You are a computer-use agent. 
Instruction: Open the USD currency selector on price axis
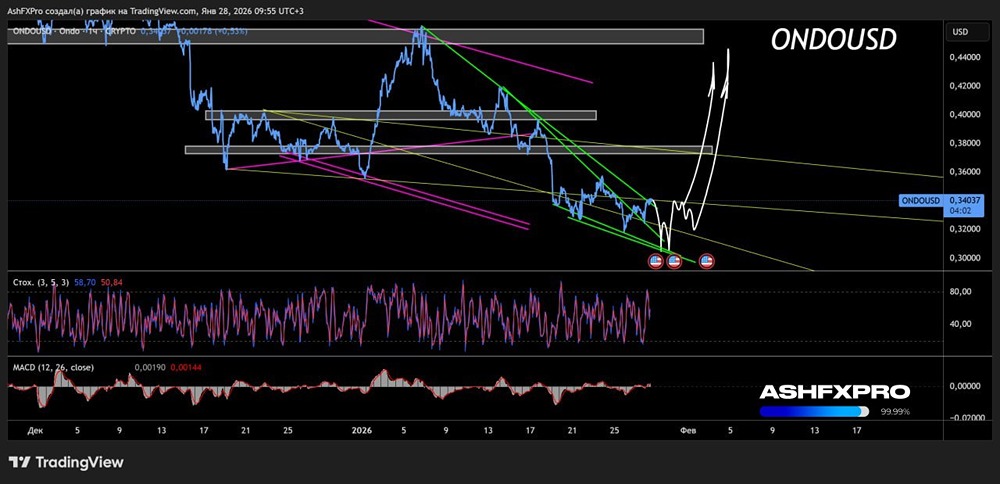click(960, 32)
